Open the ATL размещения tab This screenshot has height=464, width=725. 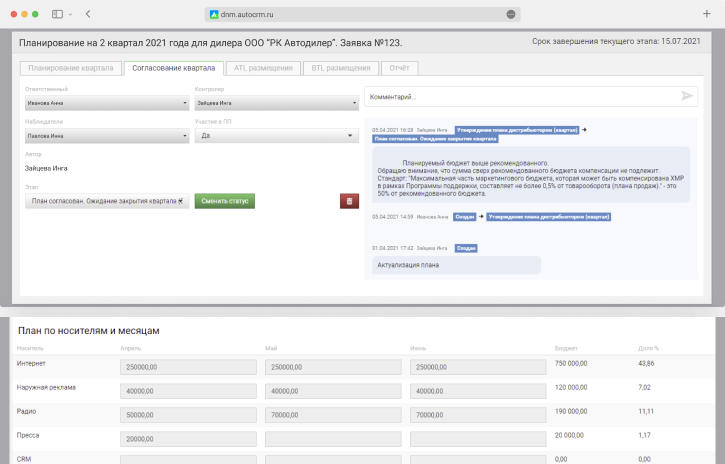click(263, 68)
